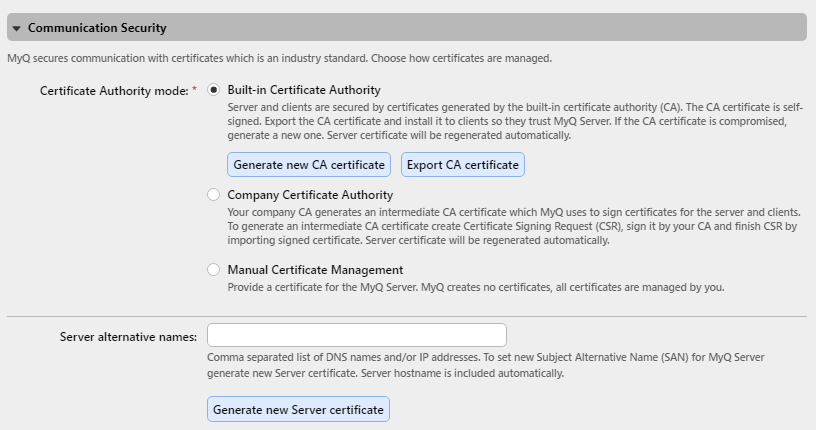Screen dimensions: 816x430
Task: Collapse the Communication Security section triangle
Action: coord(17,28)
